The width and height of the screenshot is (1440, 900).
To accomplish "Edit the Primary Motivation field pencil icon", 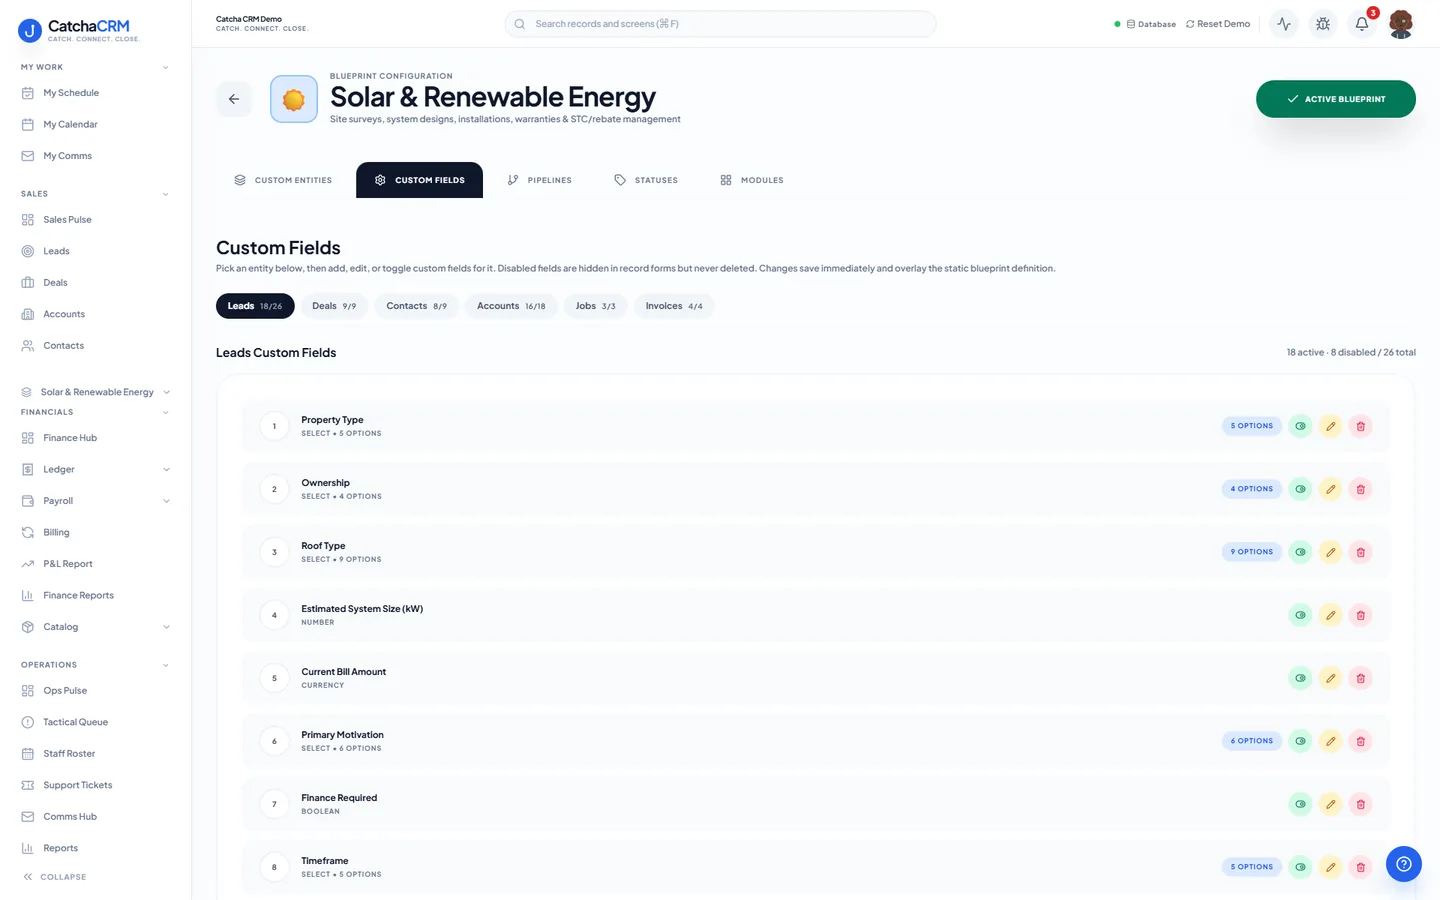I will point(1330,741).
